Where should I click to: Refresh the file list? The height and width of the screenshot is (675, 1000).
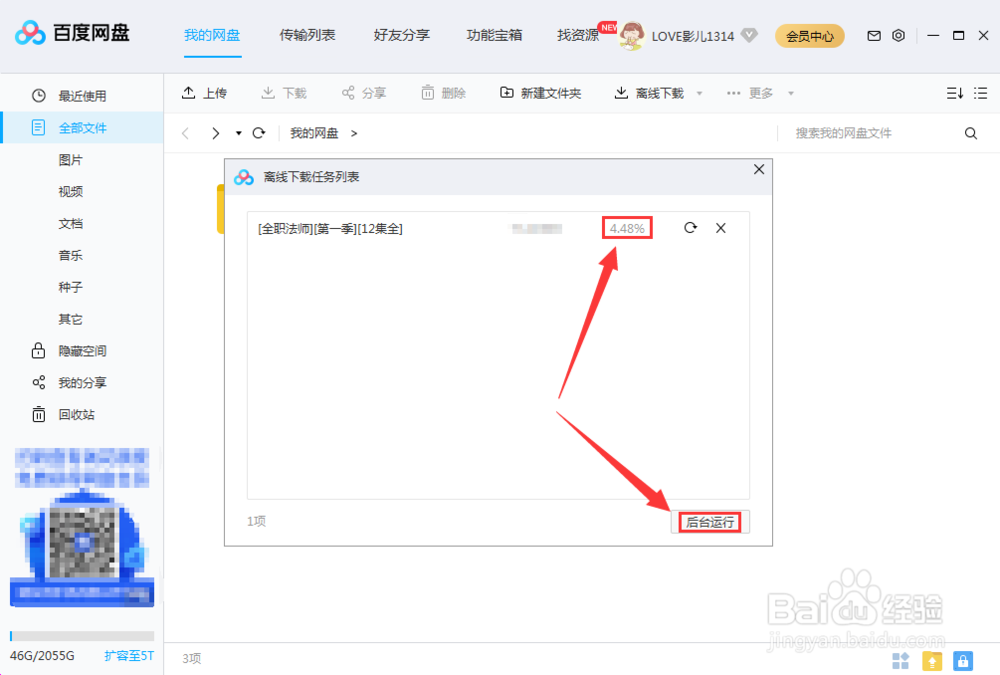pyautogui.click(x=258, y=133)
